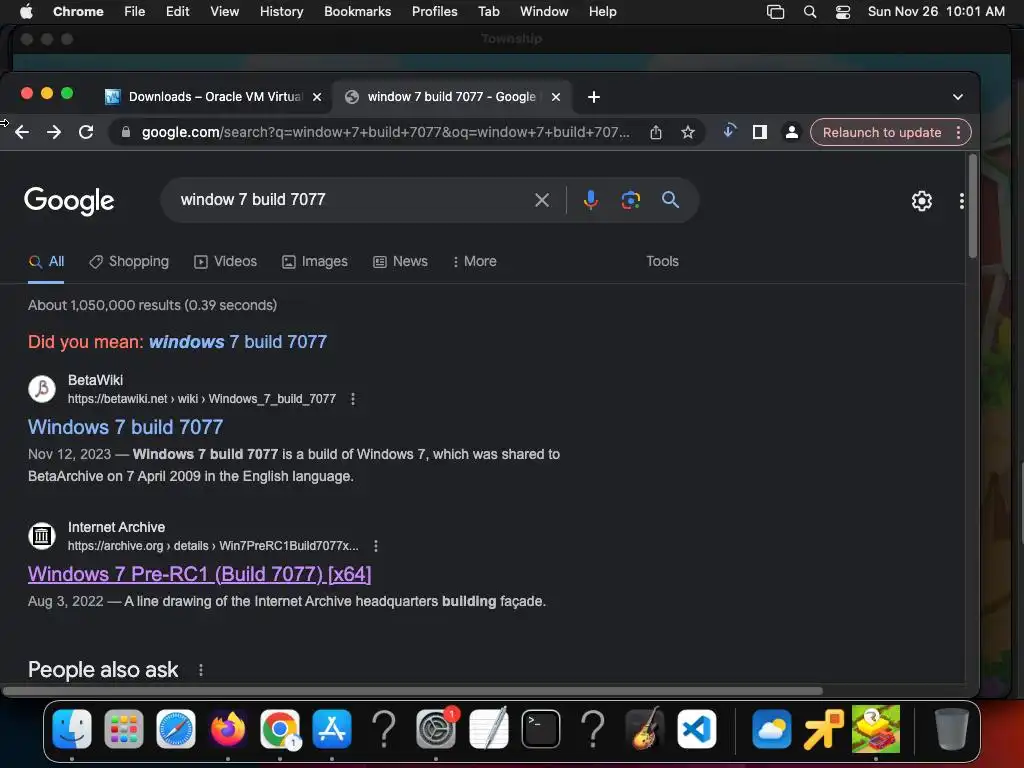Open People also ask three-dot options
This screenshot has height=768, width=1024.
click(200, 670)
